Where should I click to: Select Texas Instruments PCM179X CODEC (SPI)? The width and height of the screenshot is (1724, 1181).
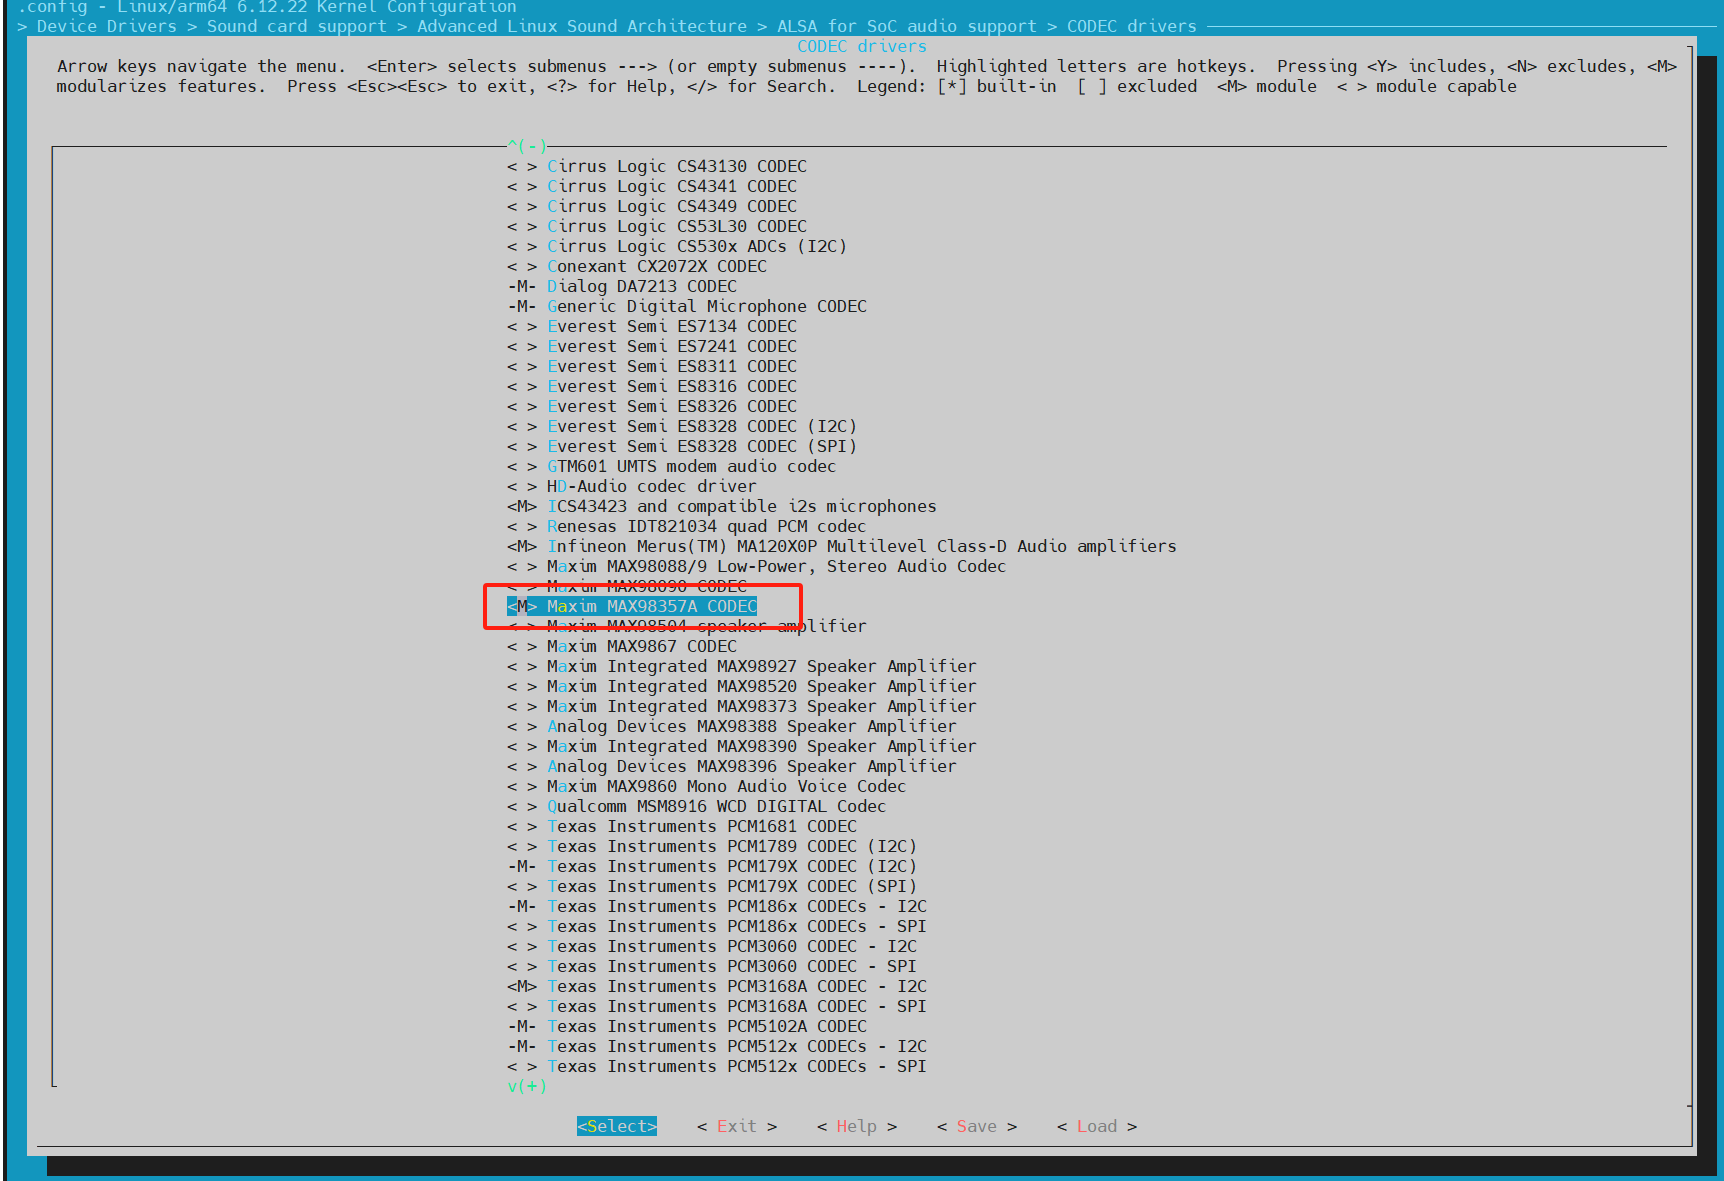coord(712,886)
